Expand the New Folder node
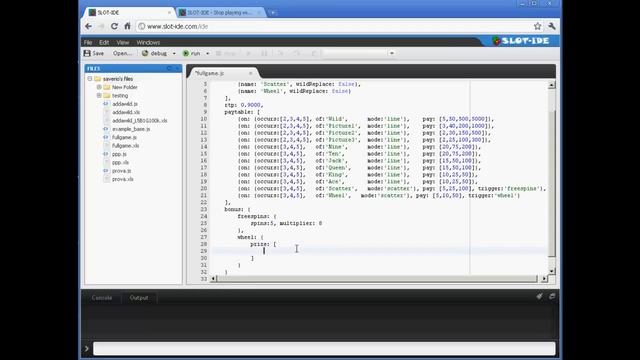The width and height of the screenshot is (640, 360). (99, 87)
